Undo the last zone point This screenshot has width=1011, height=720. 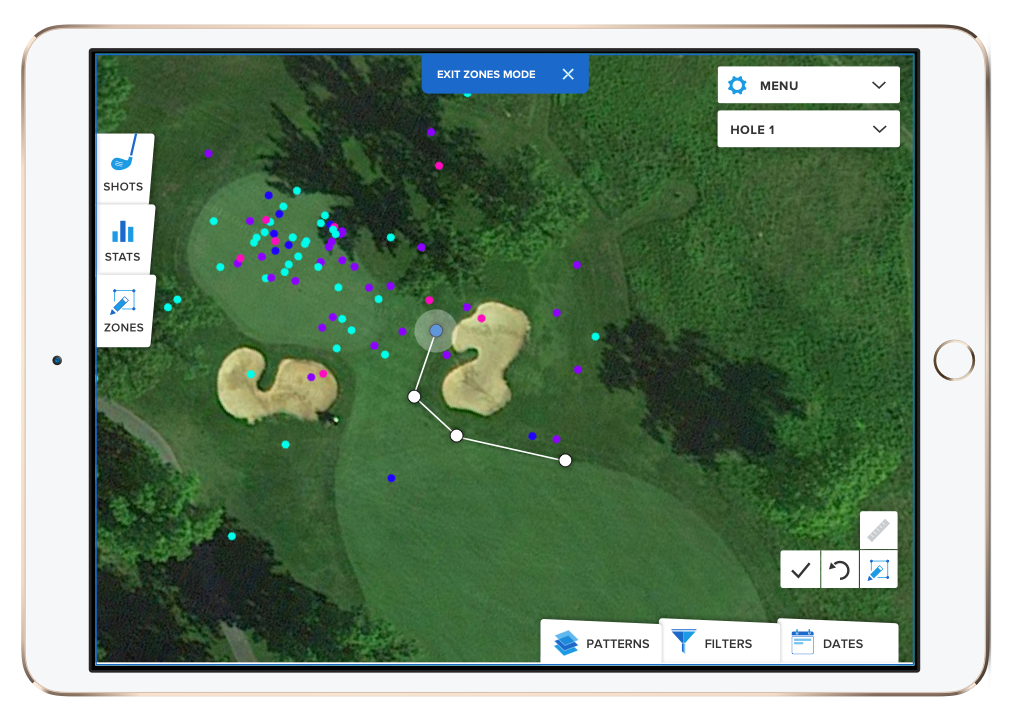(x=840, y=570)
